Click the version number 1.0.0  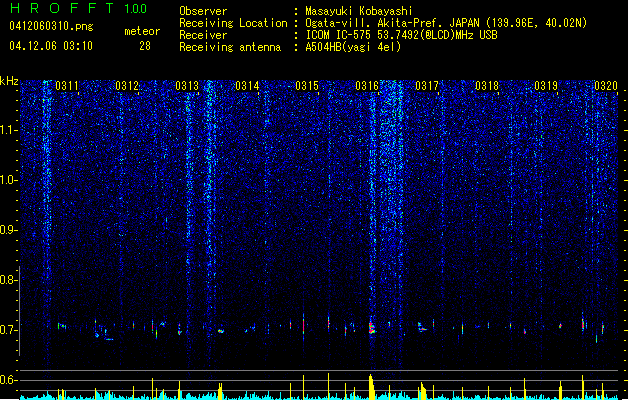click(136, 9)
